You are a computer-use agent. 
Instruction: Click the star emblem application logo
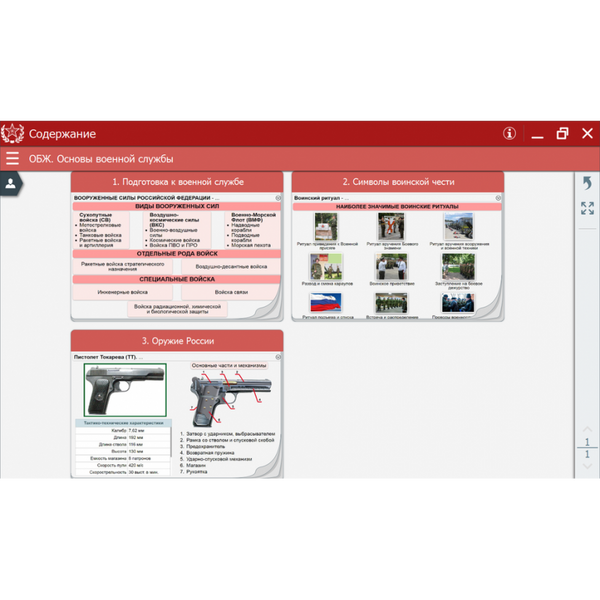(x=13, y=133)
